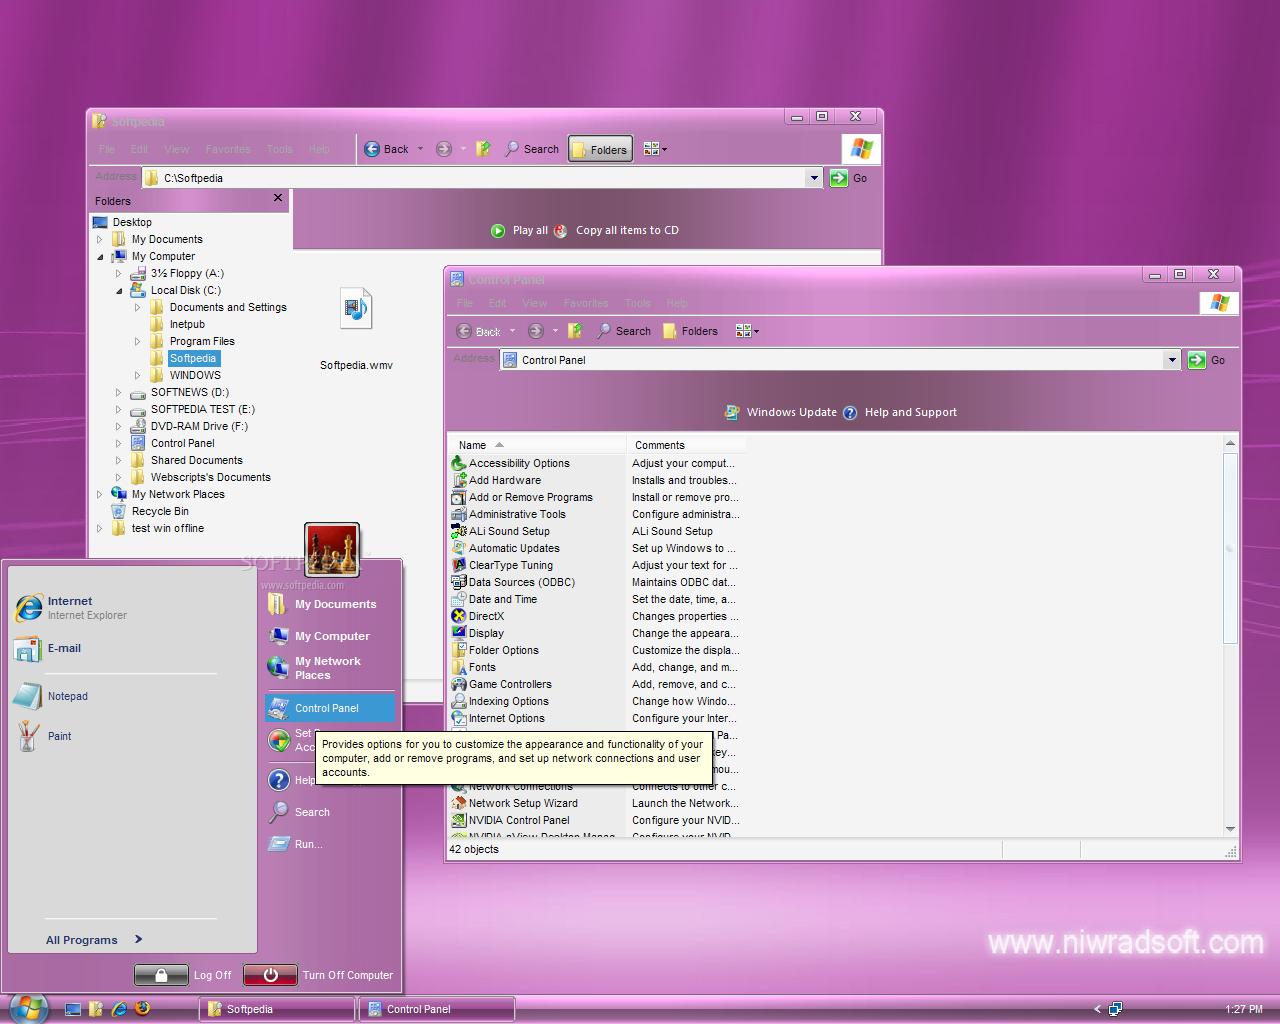Open Paint from Start menu
1280x1024 pixels.
42,736
